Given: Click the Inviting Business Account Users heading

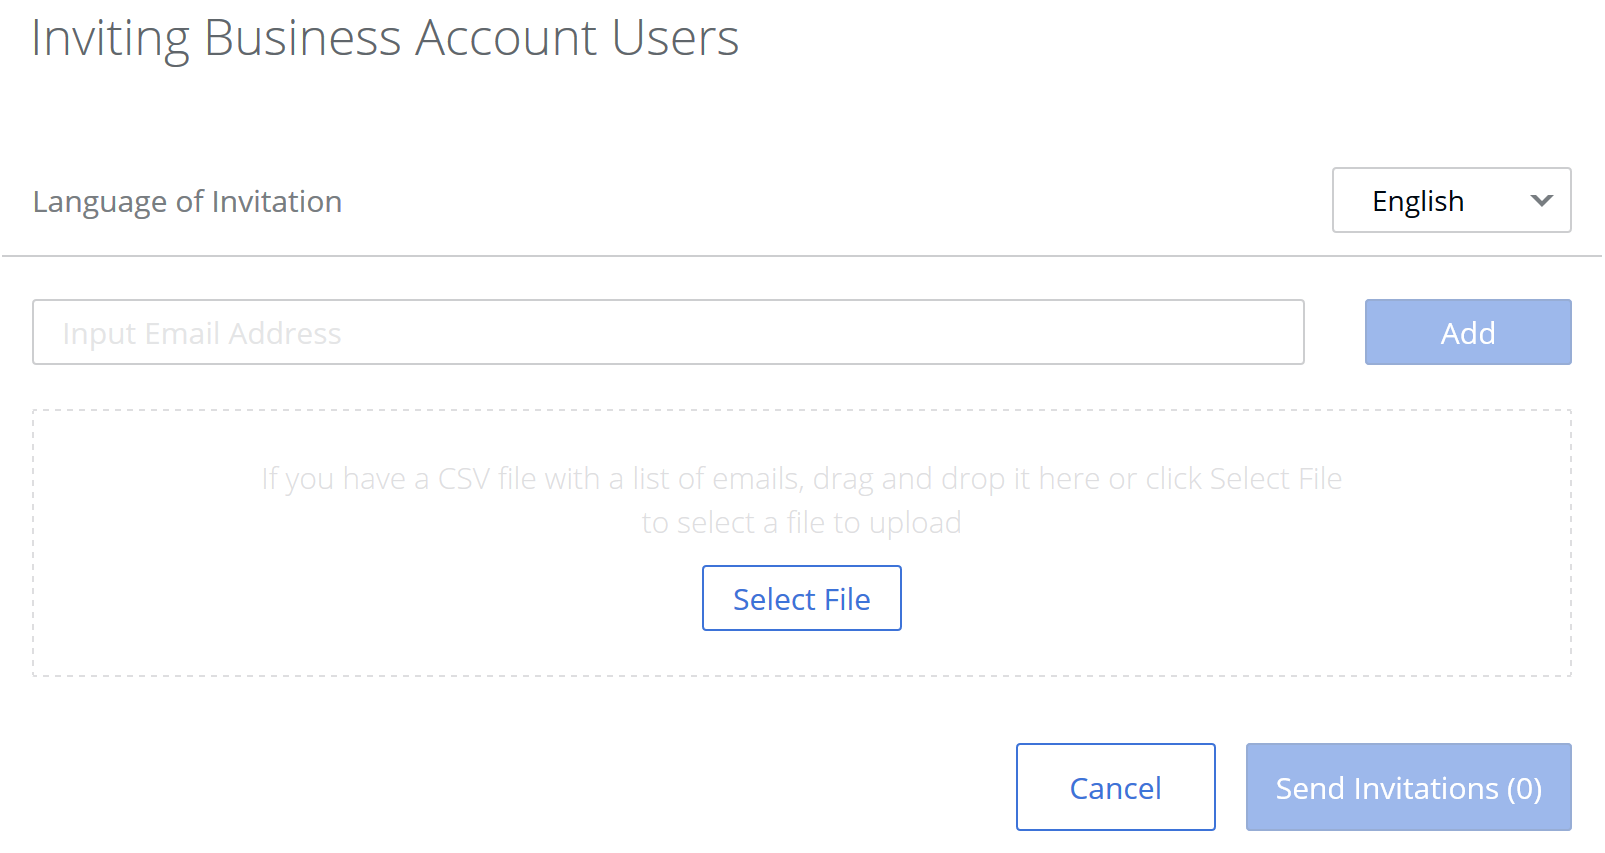Looking at the screenshot, I should (x=385, y=38).
